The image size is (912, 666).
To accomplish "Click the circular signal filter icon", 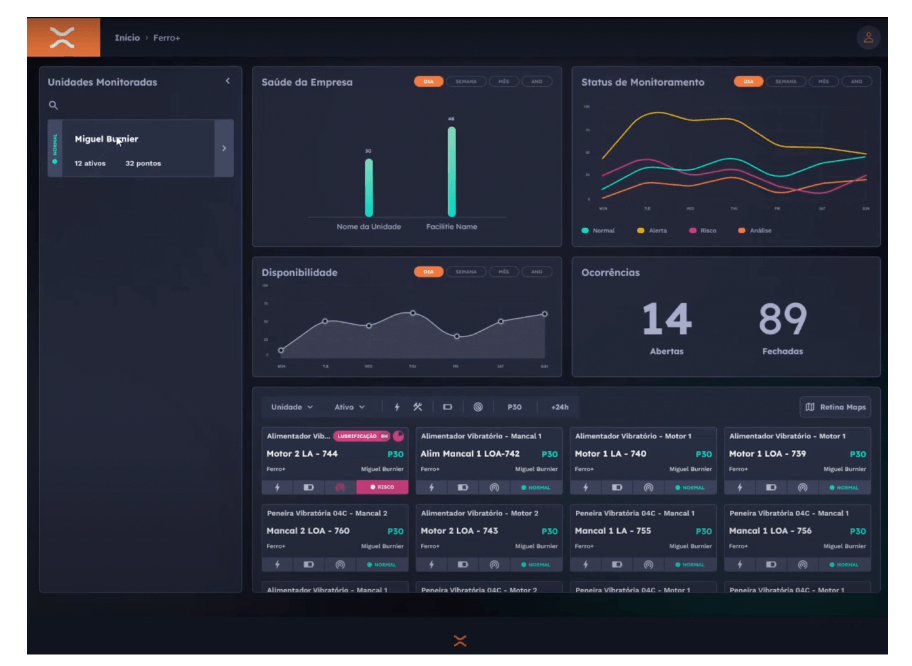I will coord(478,407).
